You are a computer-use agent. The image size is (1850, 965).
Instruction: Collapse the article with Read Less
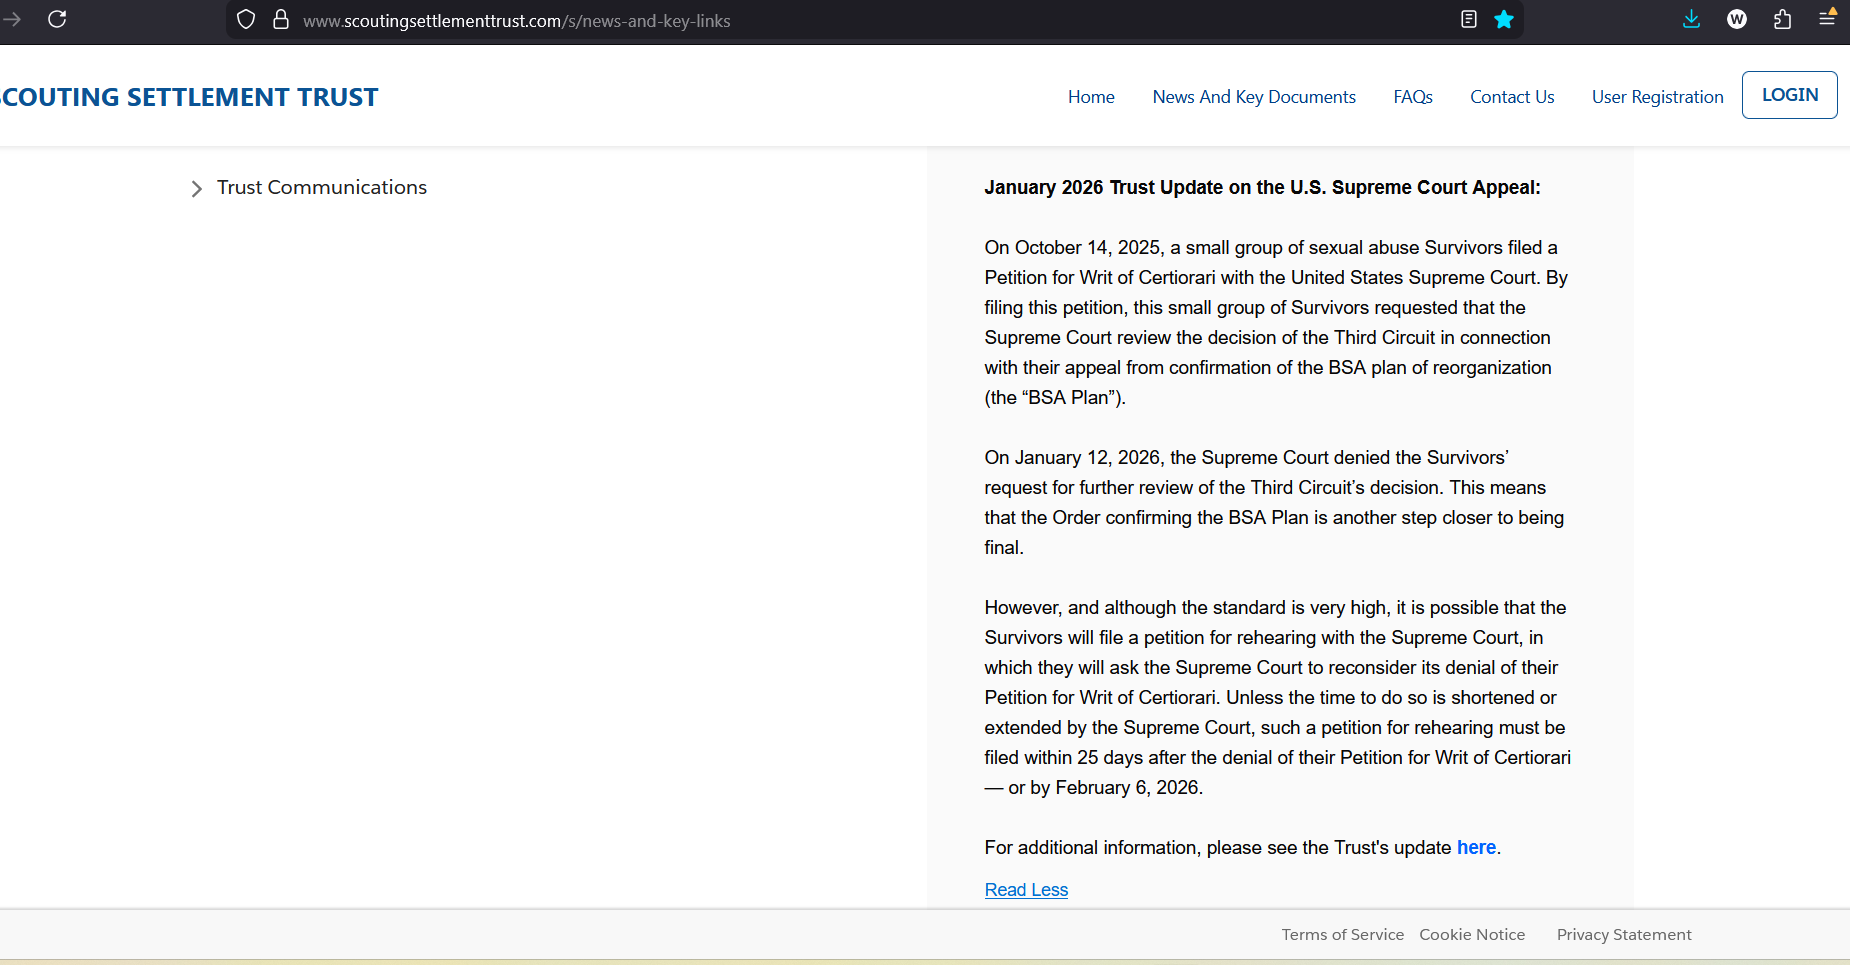pyautogui.click(x=1026, y=890)
